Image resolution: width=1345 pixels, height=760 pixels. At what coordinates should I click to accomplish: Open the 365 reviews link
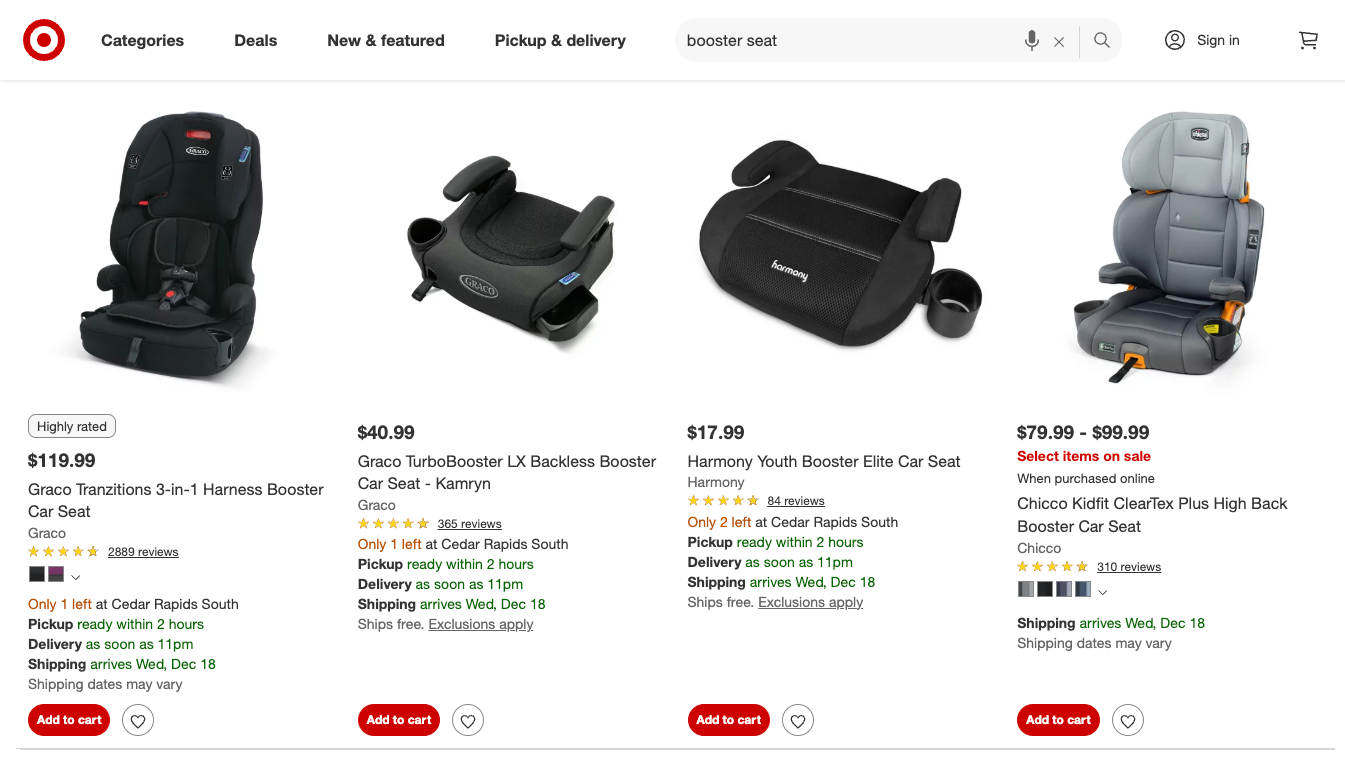469,524
